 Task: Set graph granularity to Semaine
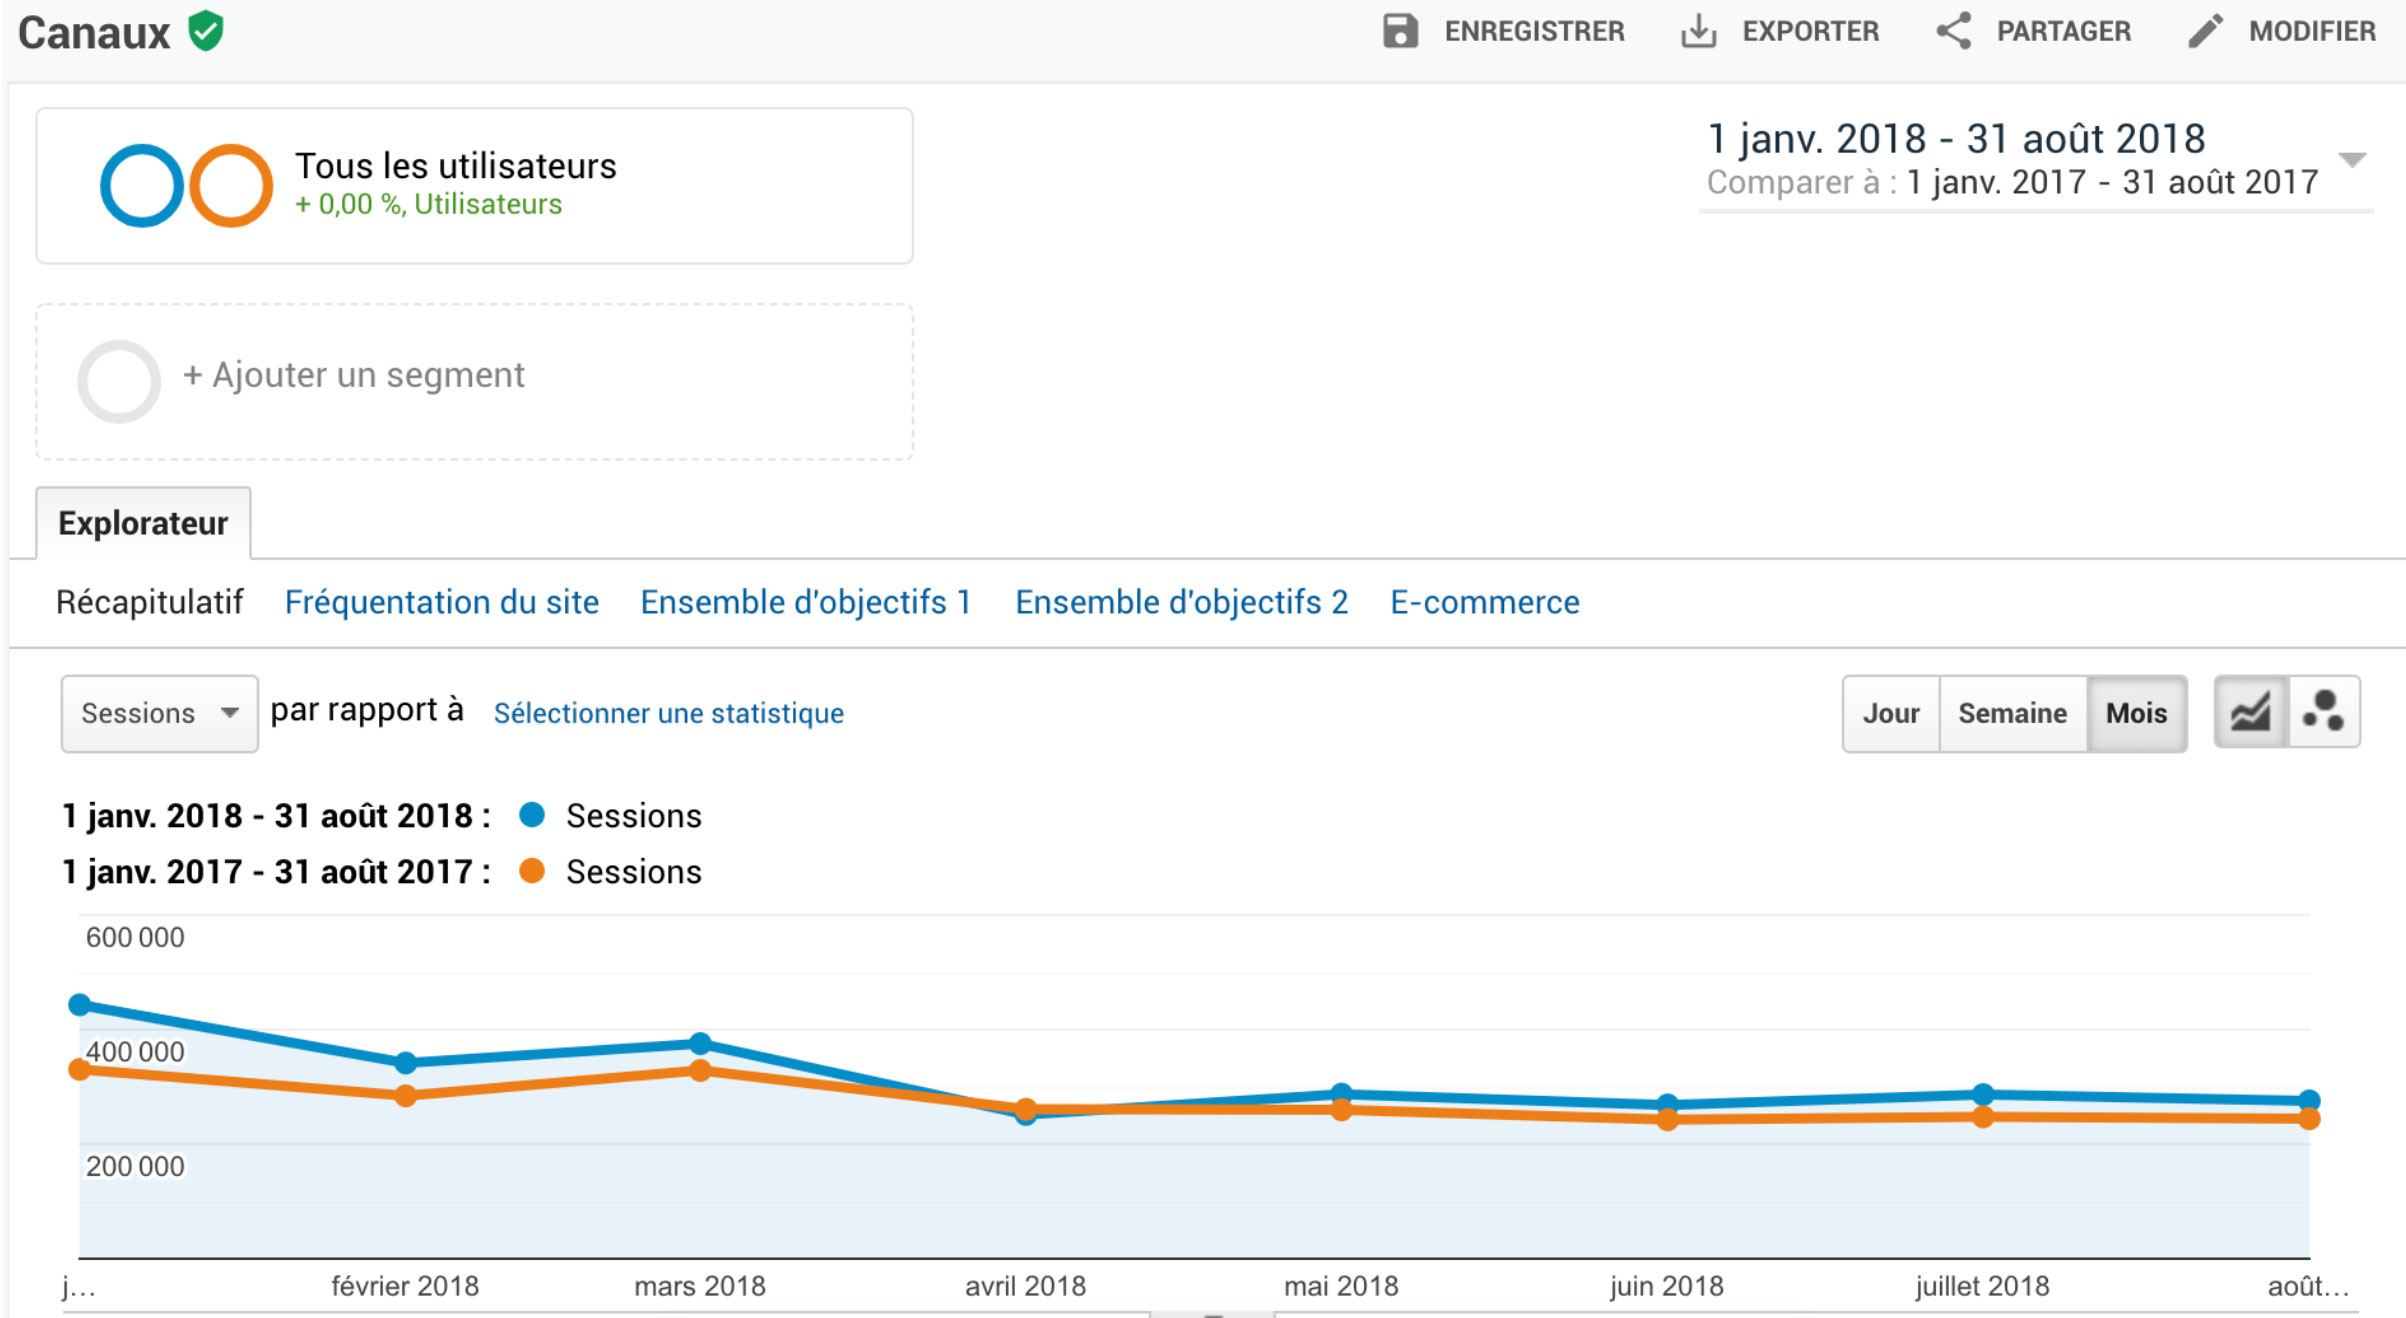pyautogui.click(x=2012, y=713)
